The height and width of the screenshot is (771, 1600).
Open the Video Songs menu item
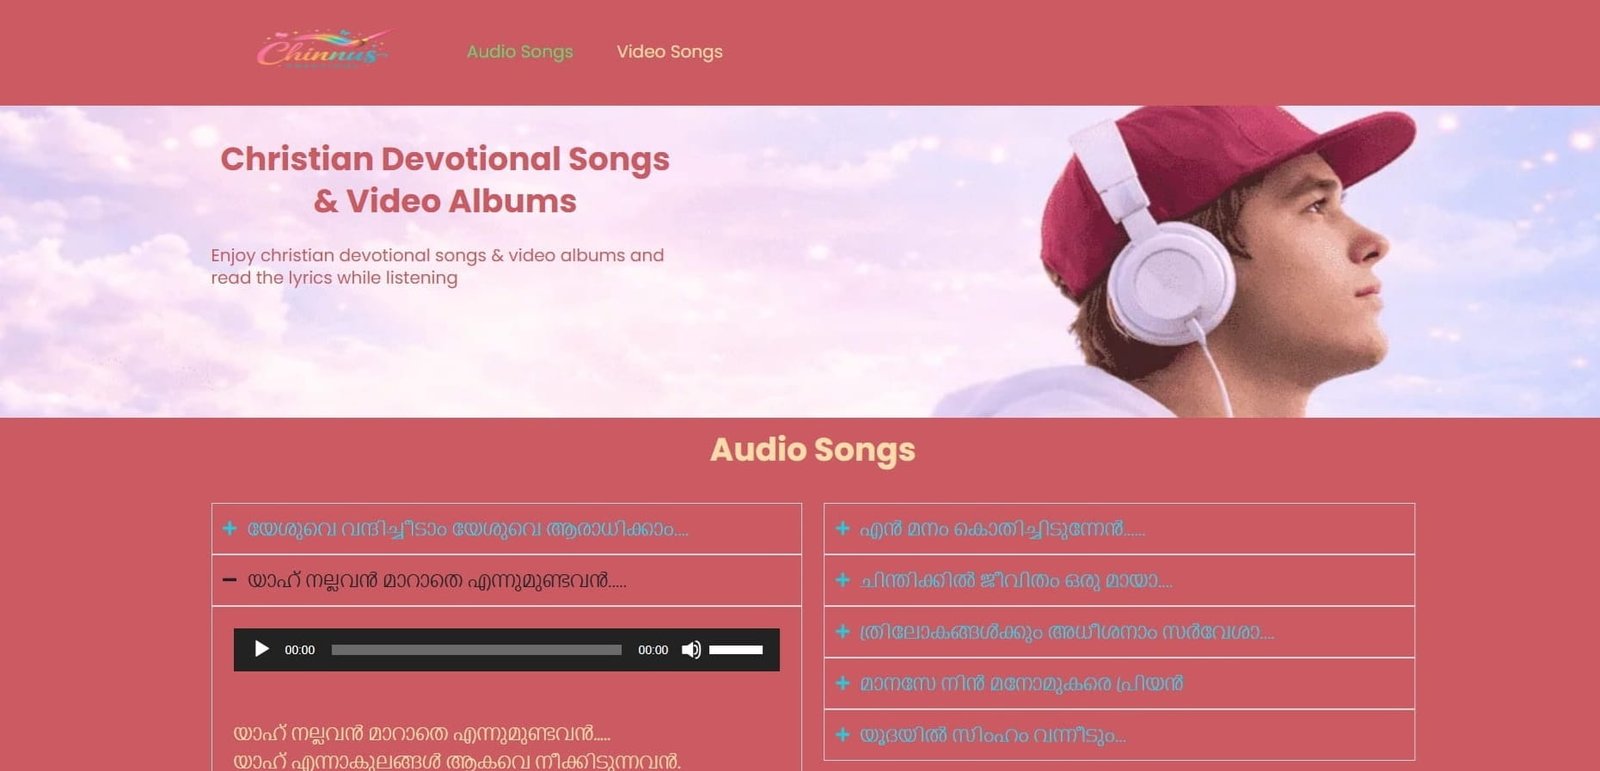pos(669,51)
